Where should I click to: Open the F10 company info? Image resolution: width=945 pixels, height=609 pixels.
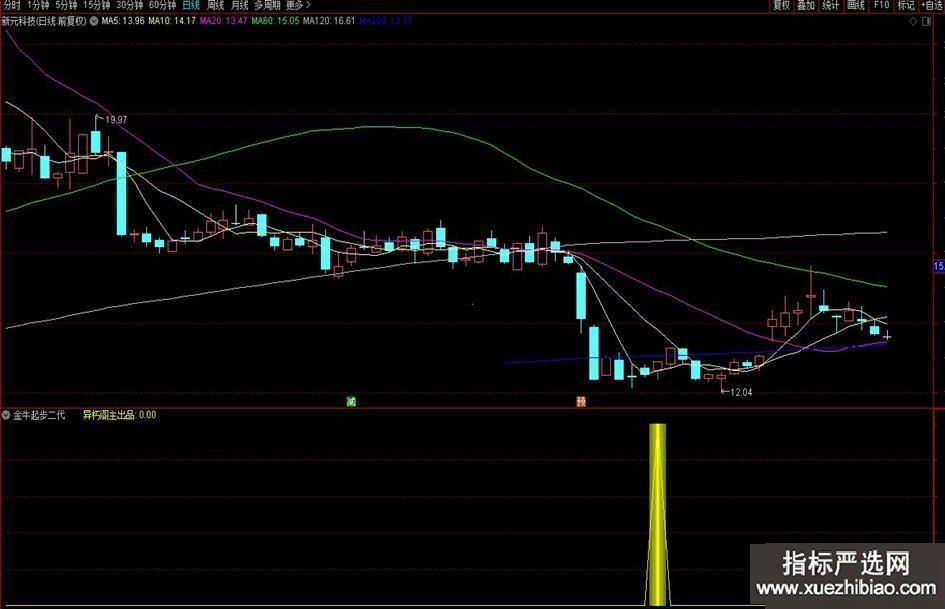[x=881, y=5]
